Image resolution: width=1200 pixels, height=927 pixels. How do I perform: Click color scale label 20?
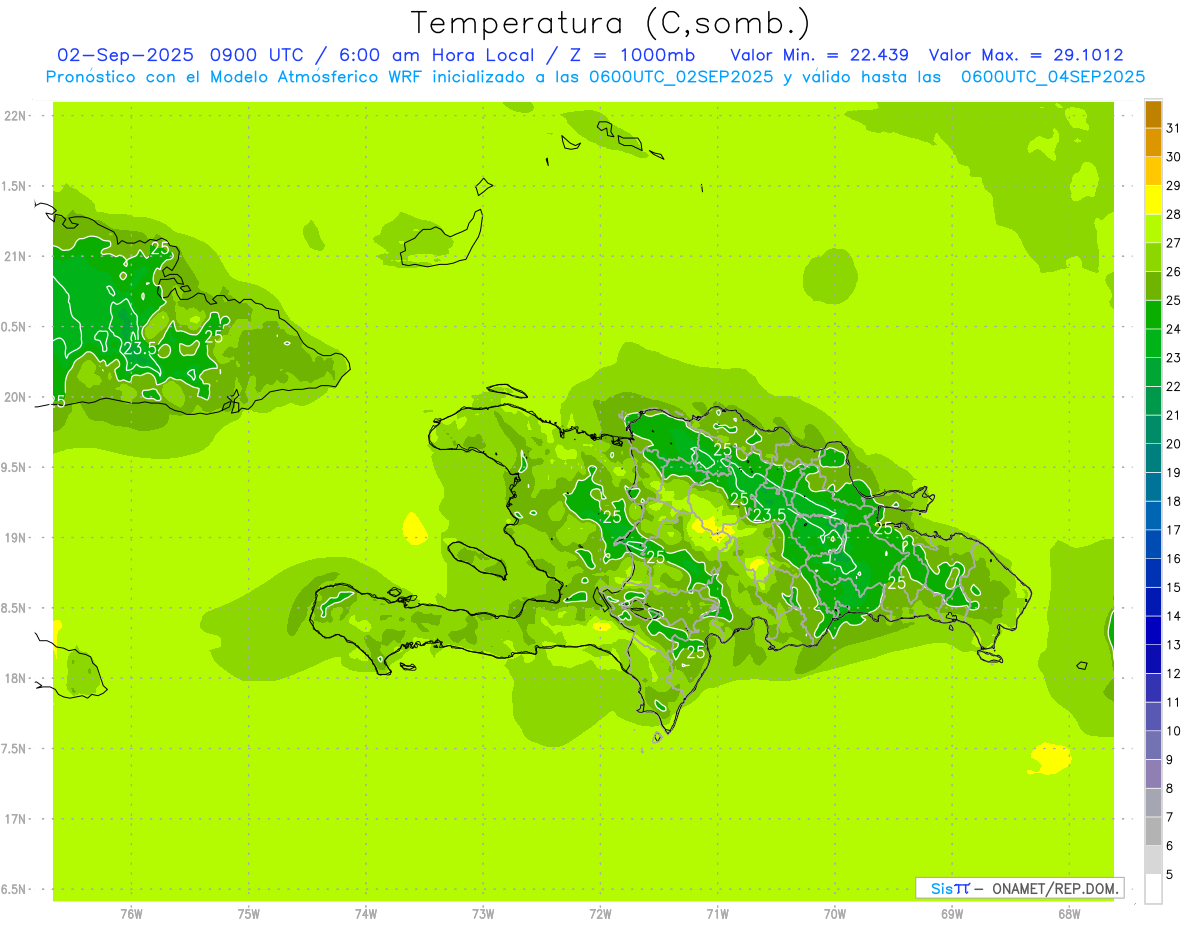[1173, 444]
